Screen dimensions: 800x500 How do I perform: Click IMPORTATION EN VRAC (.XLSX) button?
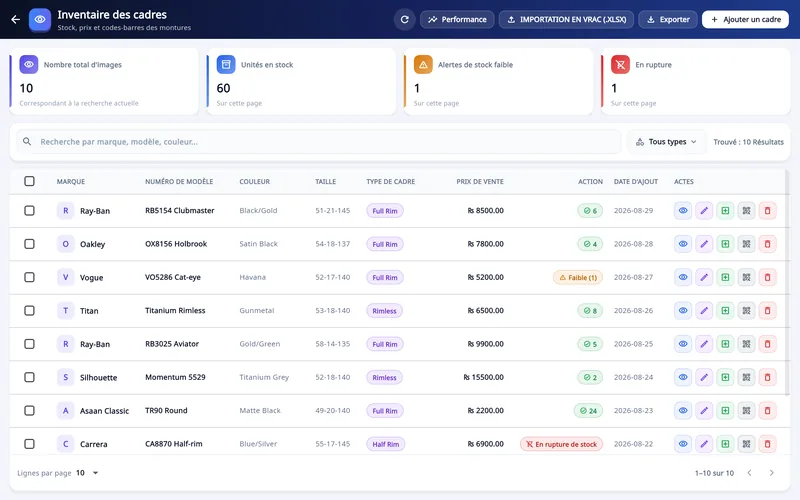pos(566,19)
